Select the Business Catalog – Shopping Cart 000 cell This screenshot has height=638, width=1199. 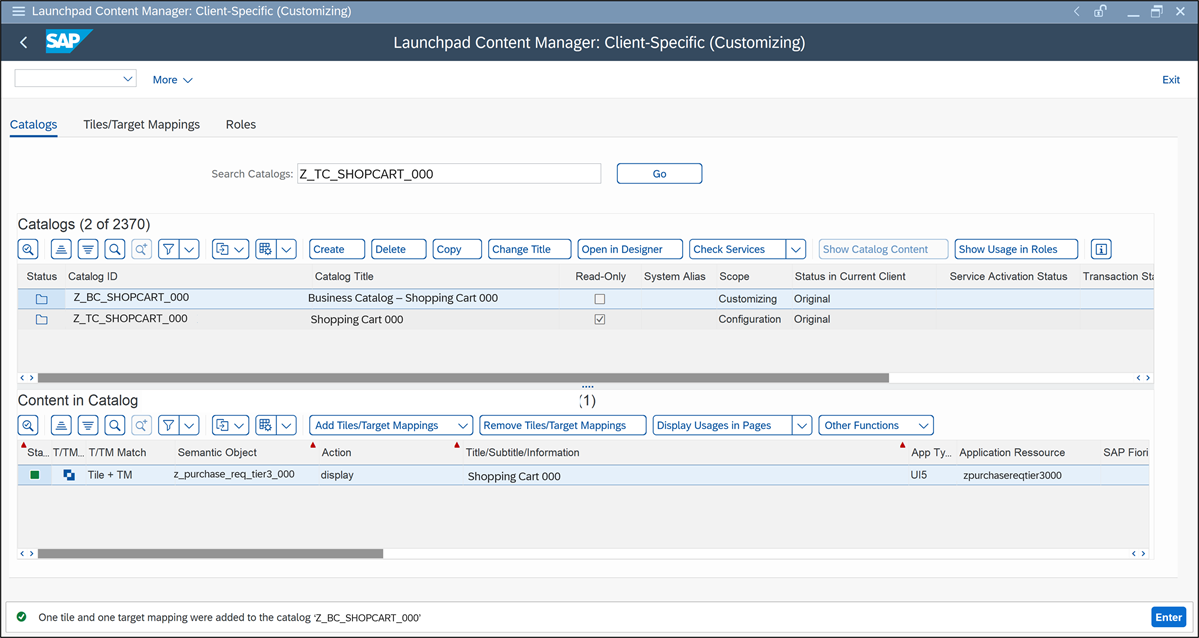click(x=403, y=298)
